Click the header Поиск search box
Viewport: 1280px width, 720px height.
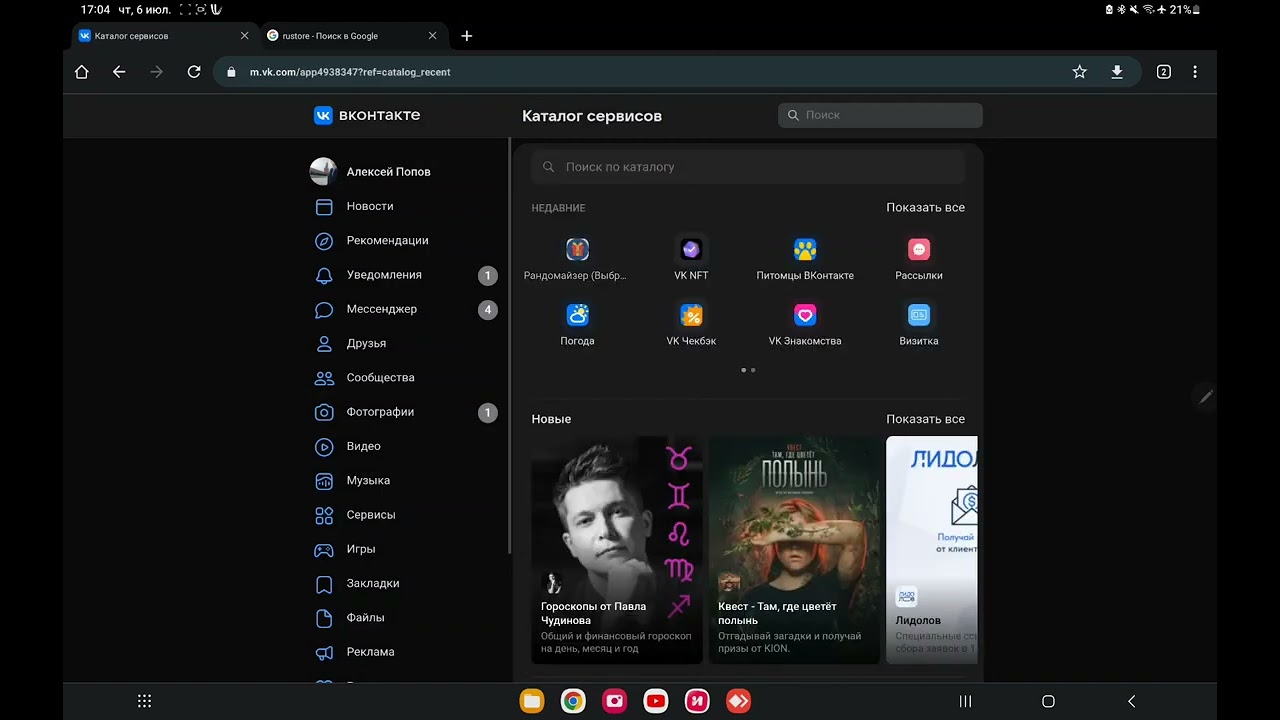coord(880,115)
